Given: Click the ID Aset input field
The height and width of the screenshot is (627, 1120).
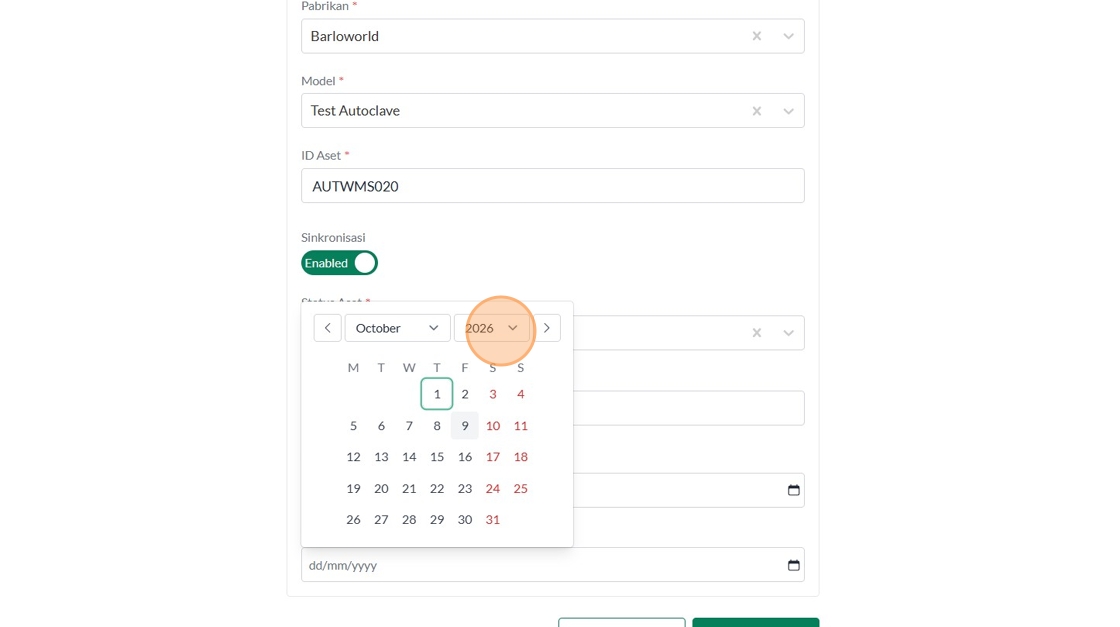Looking at the screenshot, I should click(552, 186).
